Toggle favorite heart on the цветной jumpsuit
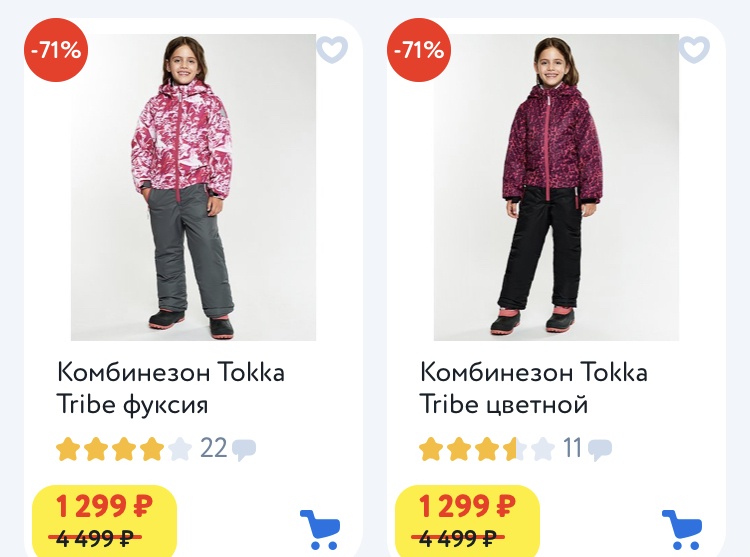Image resolution: width=750 pixels, height=557 pixels. (694, 49)
